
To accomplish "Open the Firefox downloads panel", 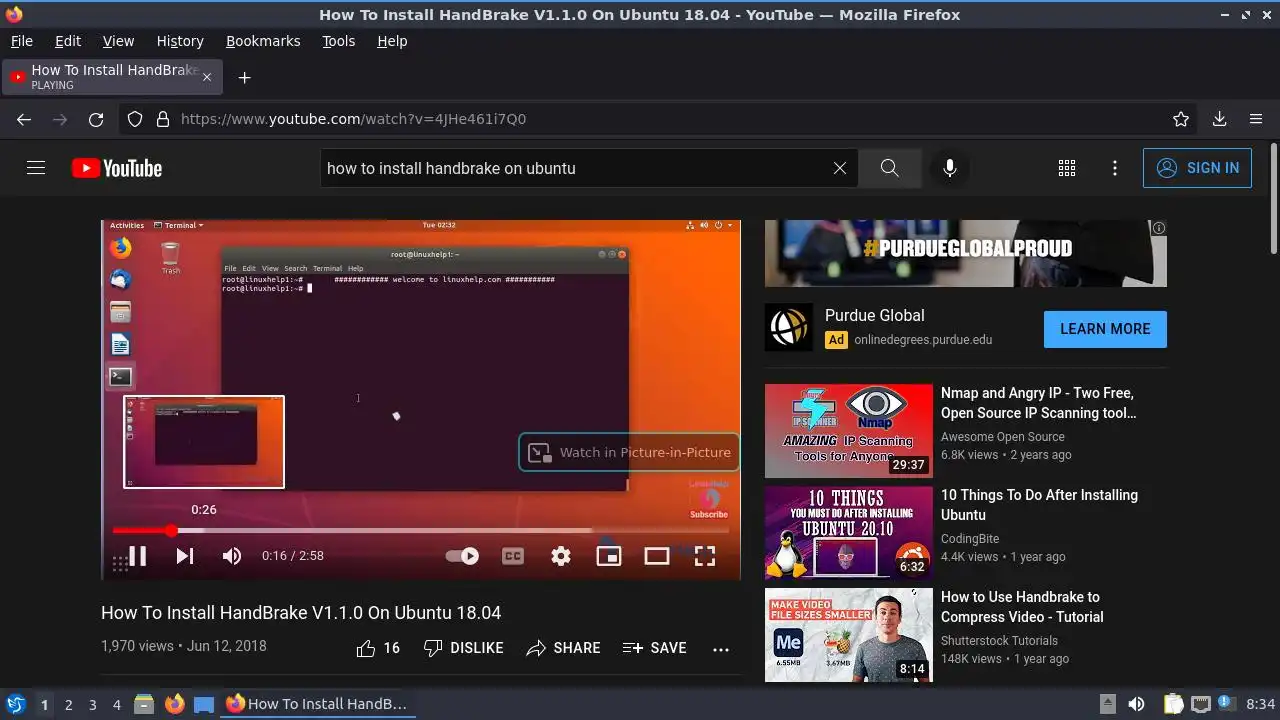I will point(1219,119).
